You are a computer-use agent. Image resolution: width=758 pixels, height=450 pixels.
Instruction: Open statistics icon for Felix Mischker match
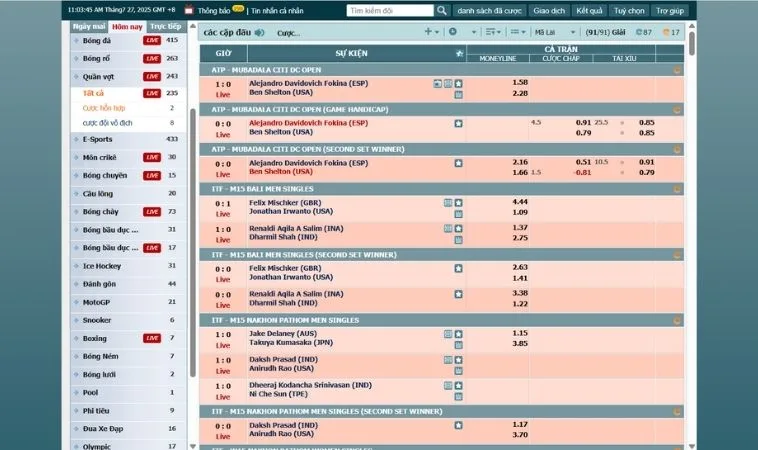pos(448,202)
